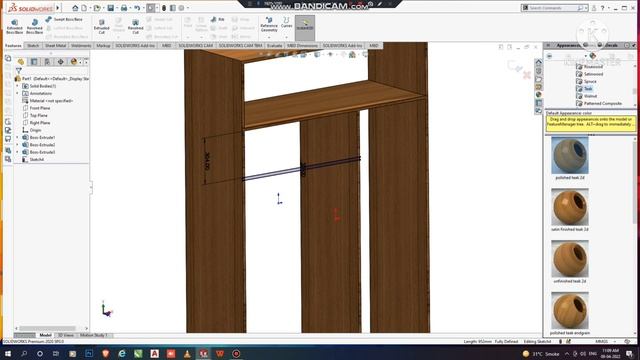Expand the SolidWorks logo menu arrow

click(x=58, y=8)
